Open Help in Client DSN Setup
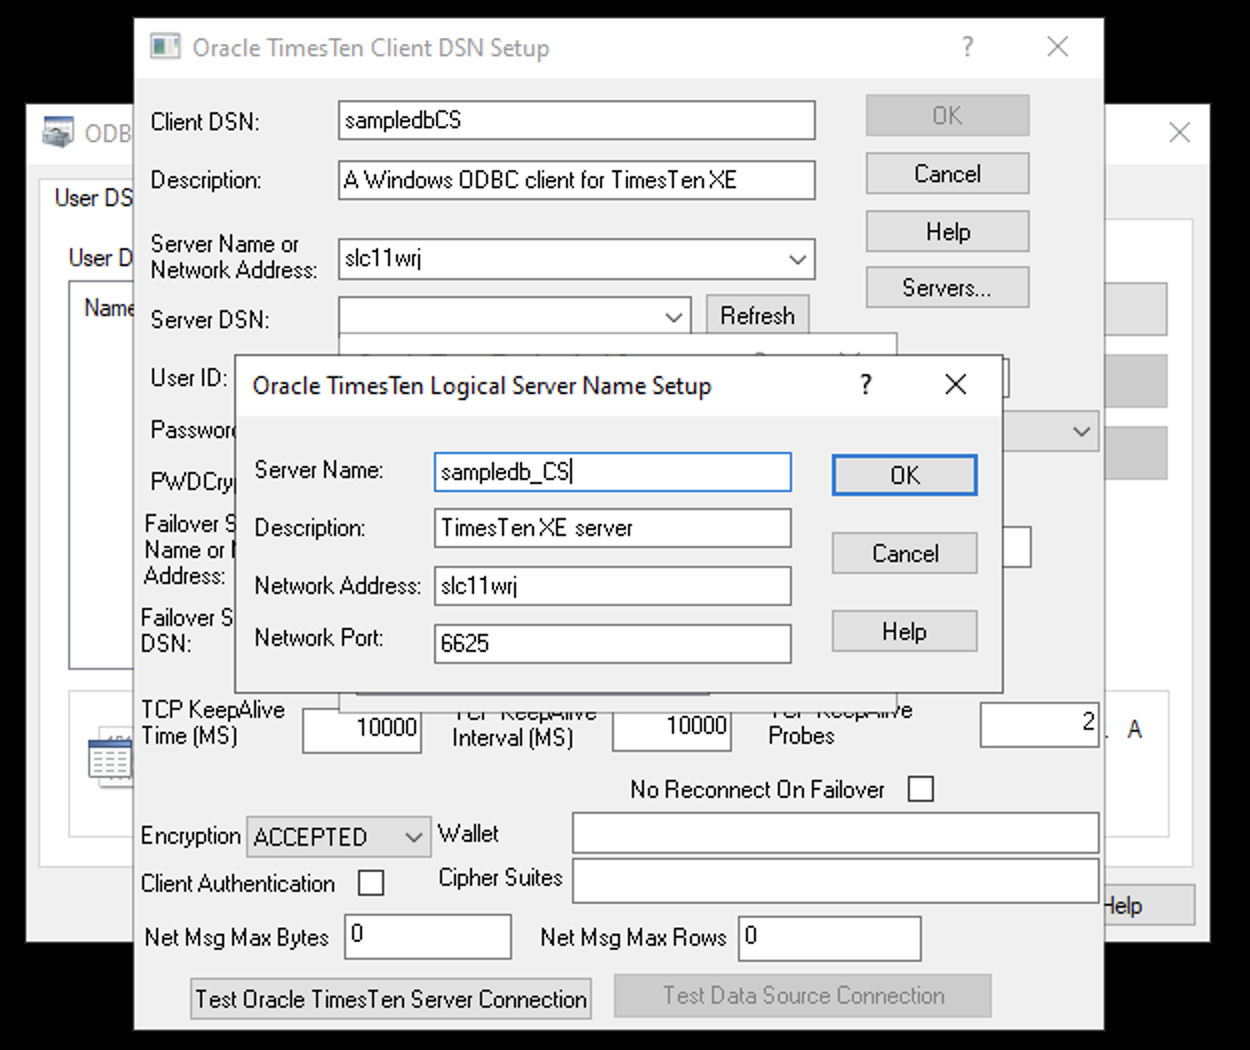 [x=947, y=232]
